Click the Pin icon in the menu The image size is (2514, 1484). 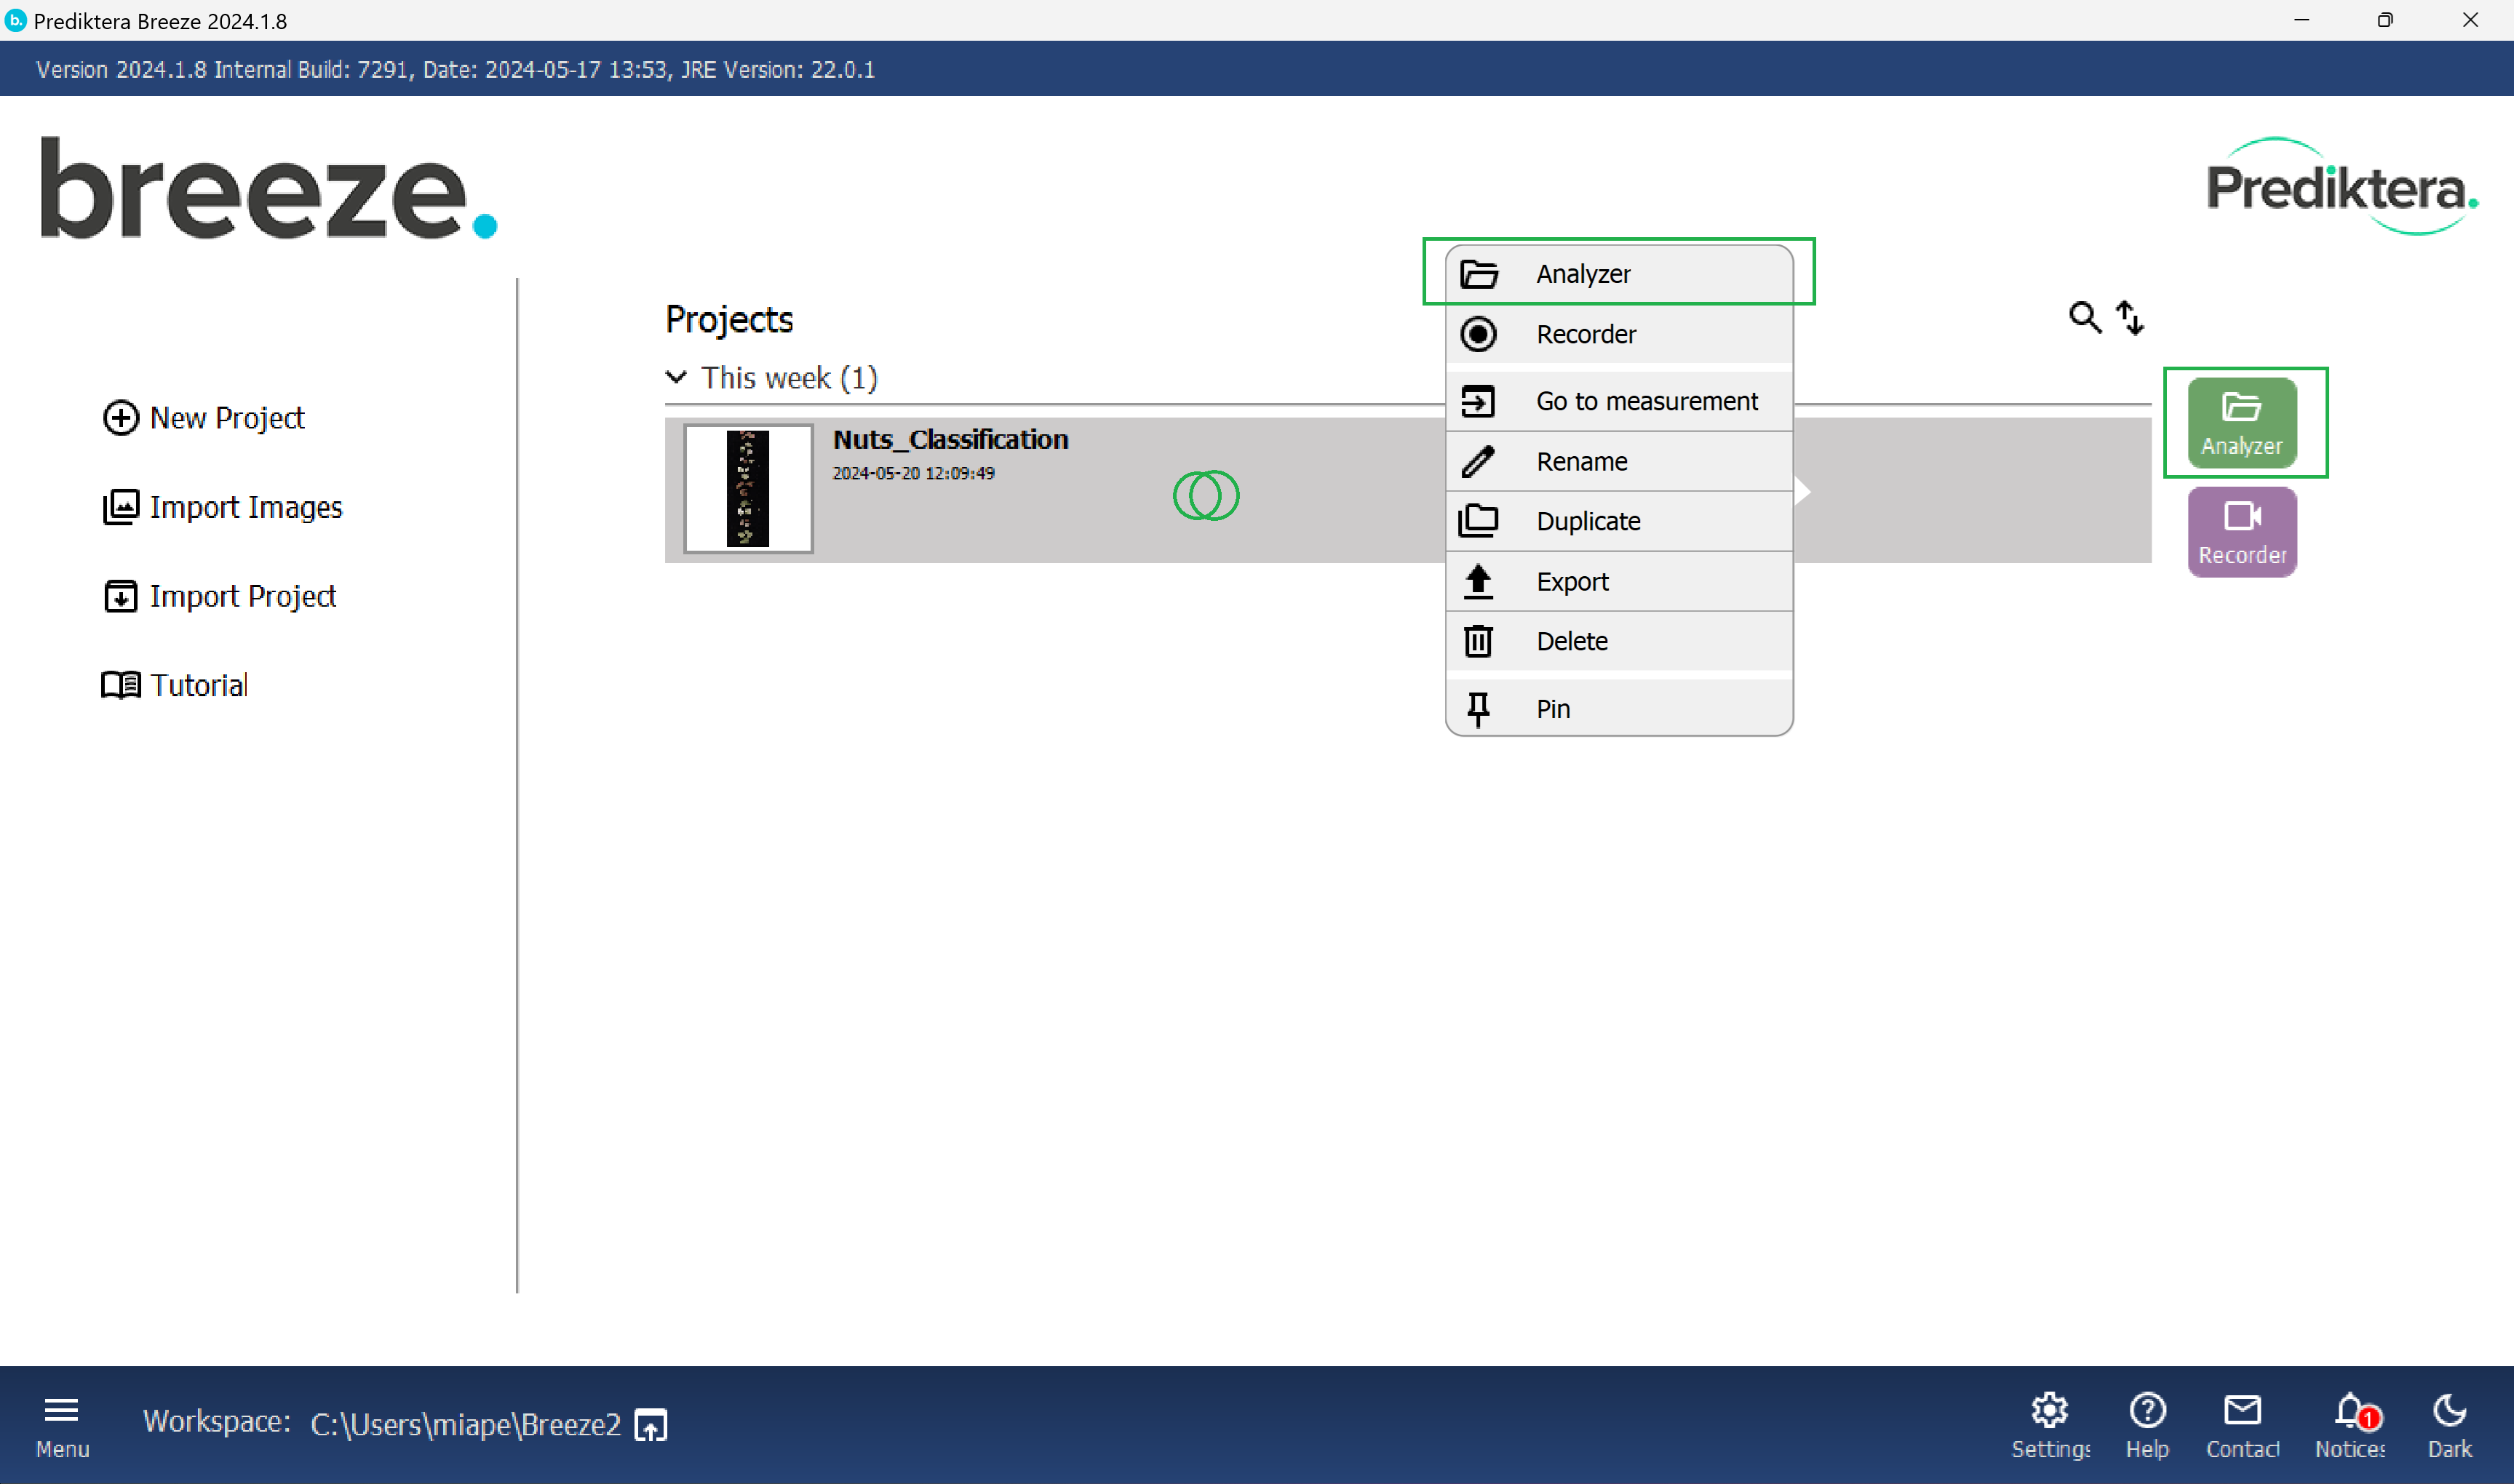pyautogui.click(x=1481, y=708)
